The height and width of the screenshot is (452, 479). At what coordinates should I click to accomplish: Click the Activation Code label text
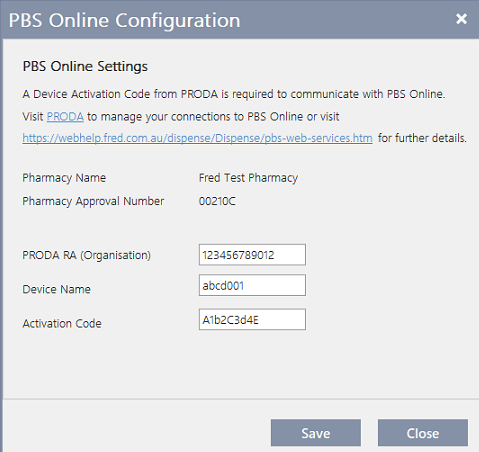(x=62, y=323)
